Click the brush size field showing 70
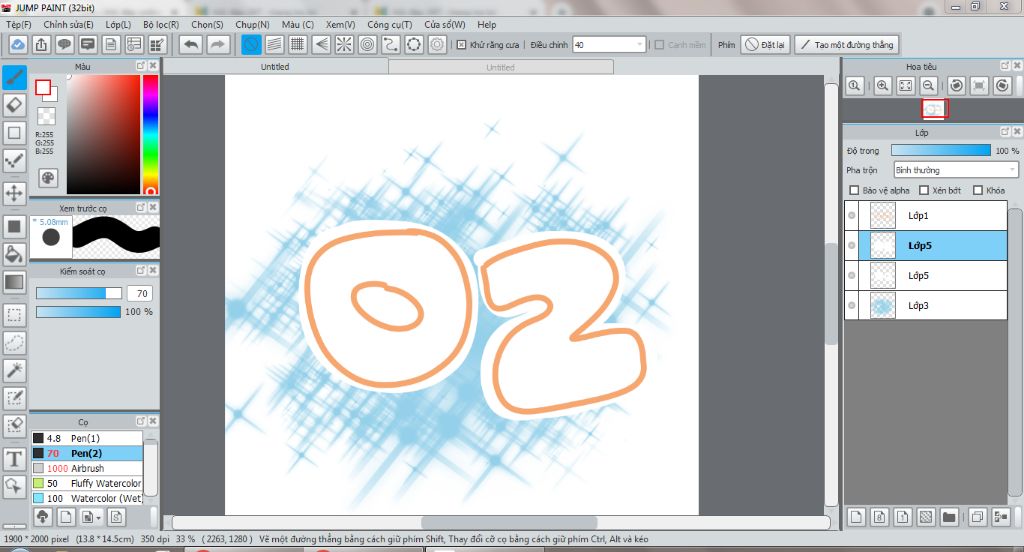The height and width of the screenshot is (552, 1024). click(140, 293)
